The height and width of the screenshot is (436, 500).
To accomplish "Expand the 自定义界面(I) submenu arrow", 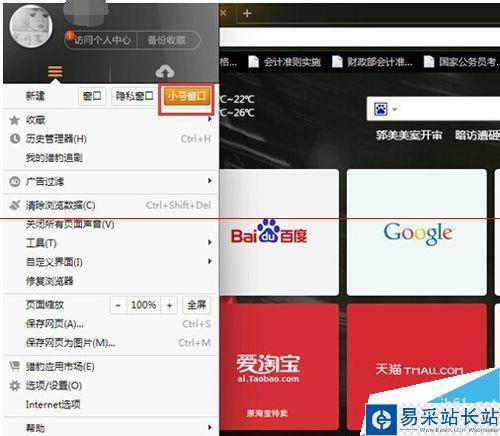I will [210, 261].
